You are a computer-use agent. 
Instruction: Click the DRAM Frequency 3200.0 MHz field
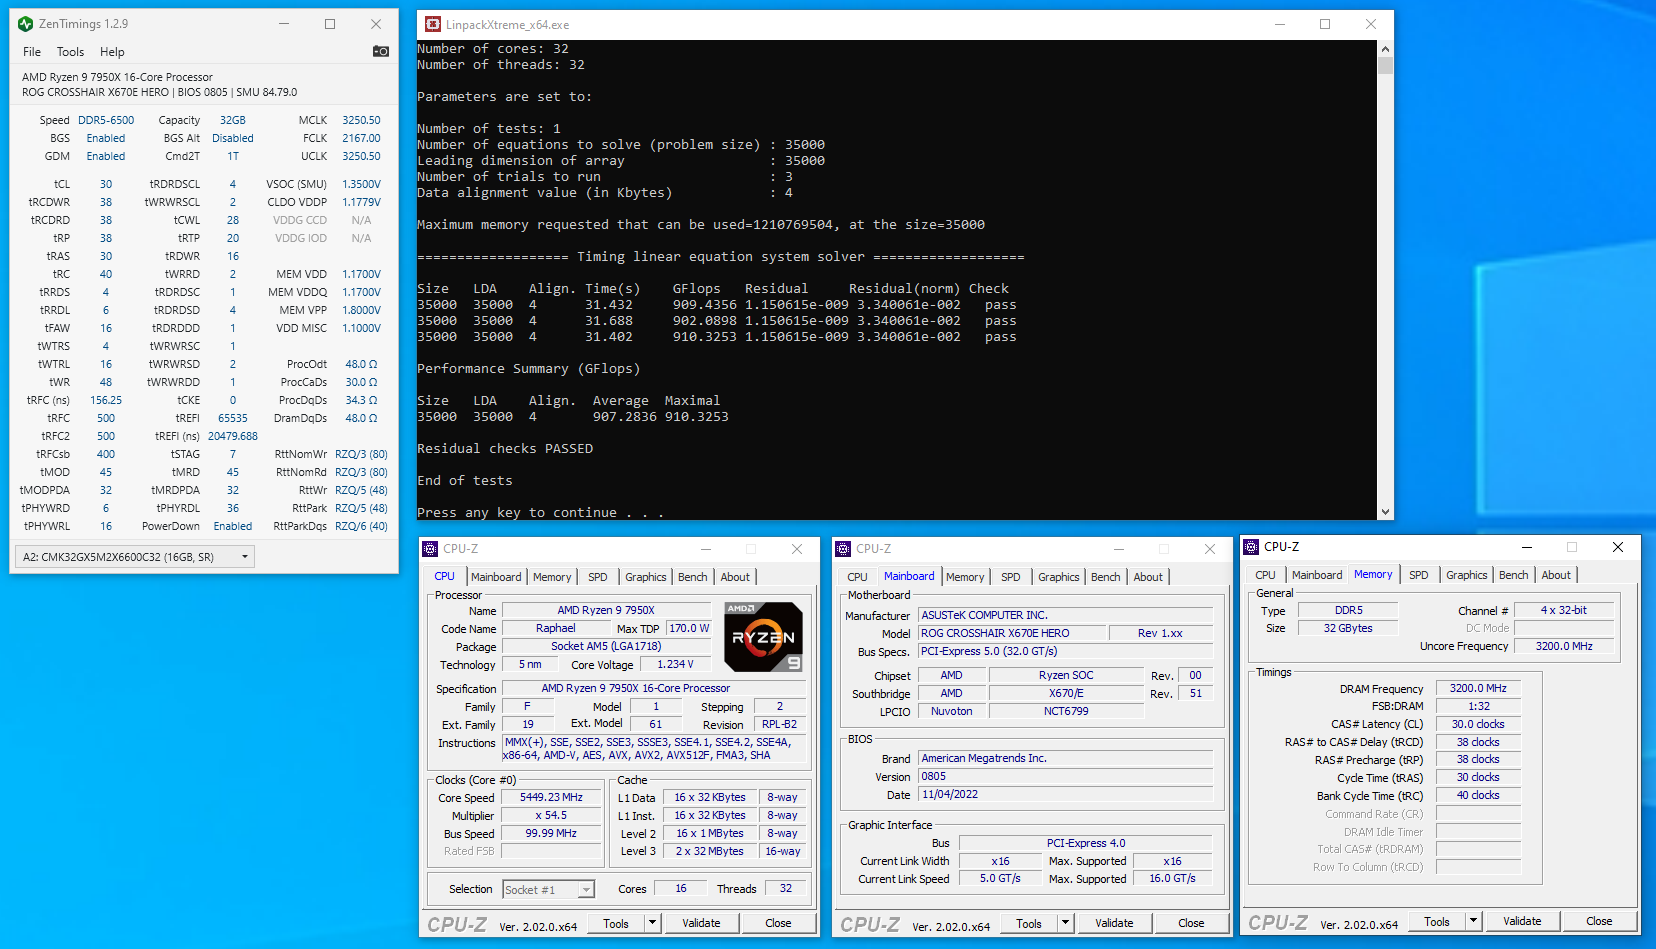pyautogui.click(x=1478, y=688)
